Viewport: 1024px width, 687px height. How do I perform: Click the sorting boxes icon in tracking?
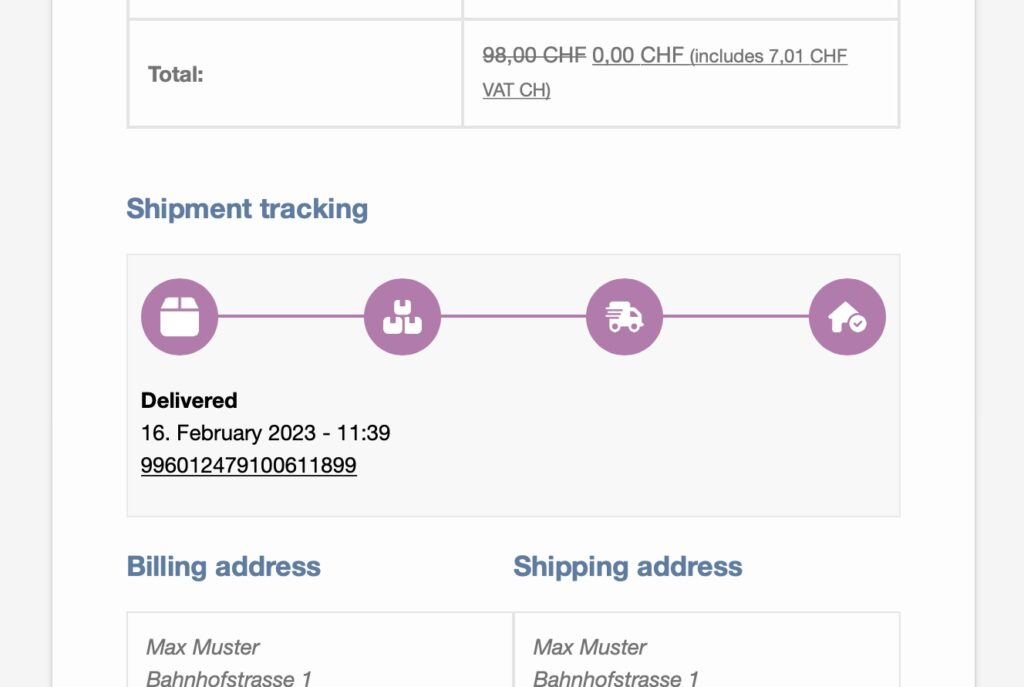tap(402, 317)
